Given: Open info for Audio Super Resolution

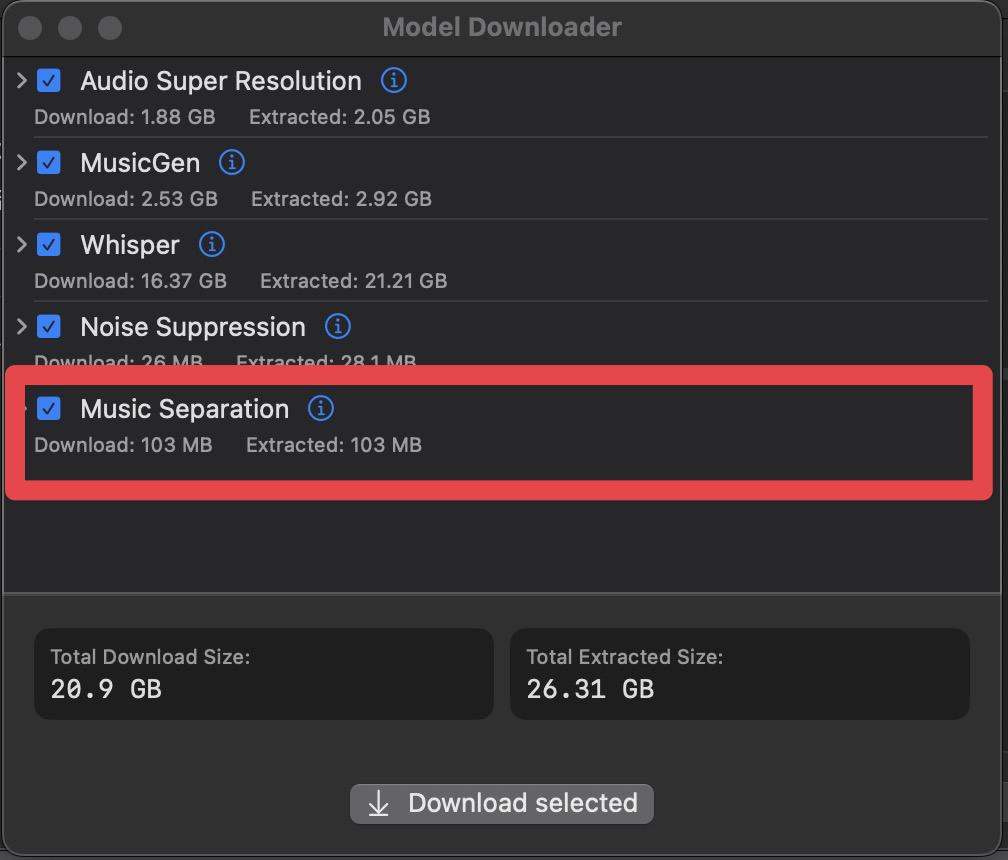Looking at the screenshot, I should 394,80.
